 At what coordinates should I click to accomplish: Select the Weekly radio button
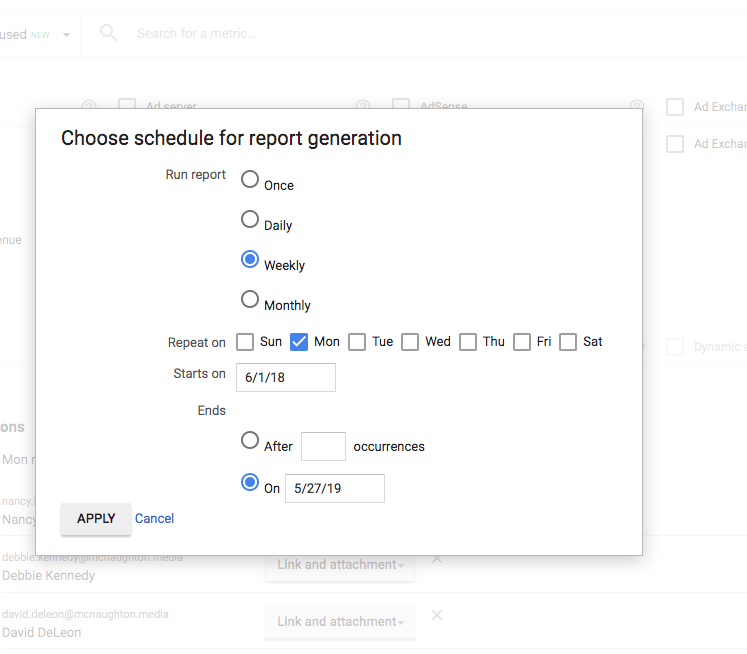pos(250,259)
